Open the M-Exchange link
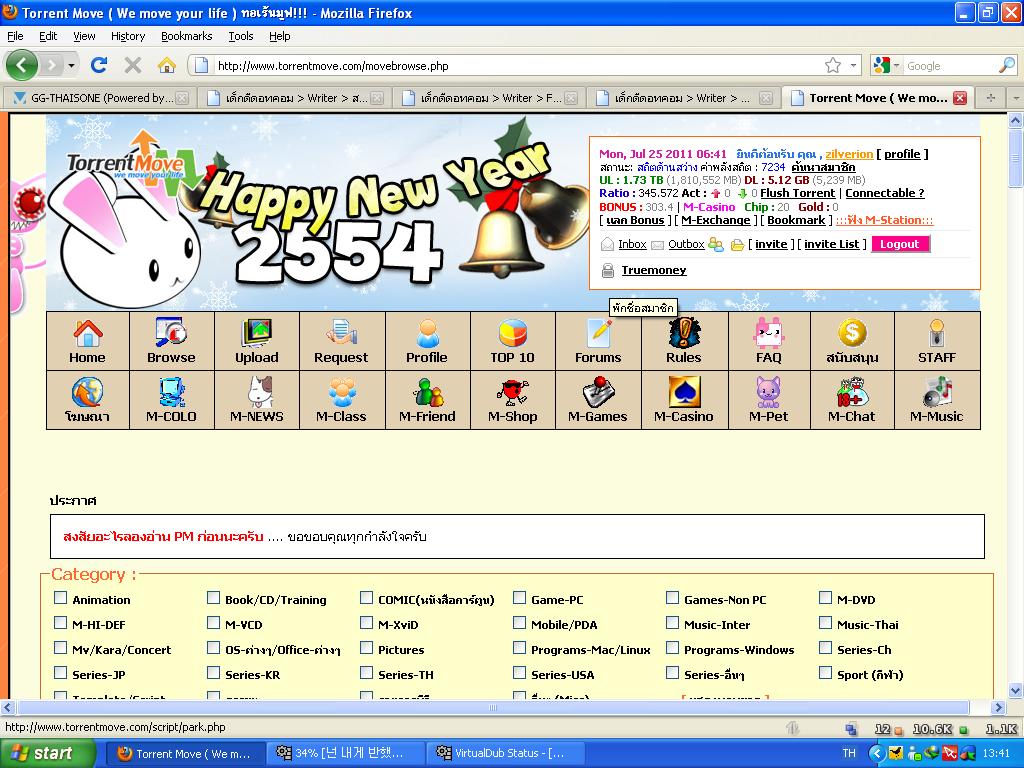This screenshot has width=1024, height=768. pos(716,220)
